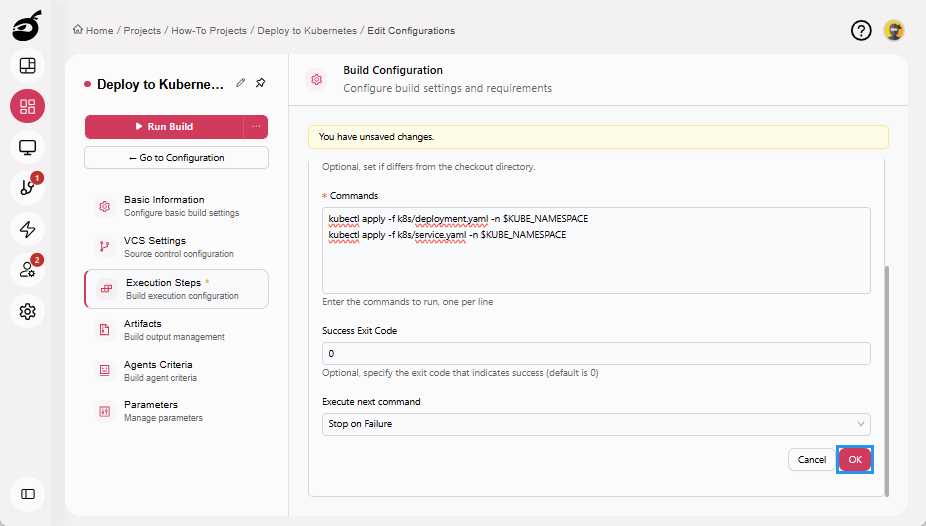Click the Basic Information gear icon
Viewport: 926px width, 526px height.
tap(105, 207)
